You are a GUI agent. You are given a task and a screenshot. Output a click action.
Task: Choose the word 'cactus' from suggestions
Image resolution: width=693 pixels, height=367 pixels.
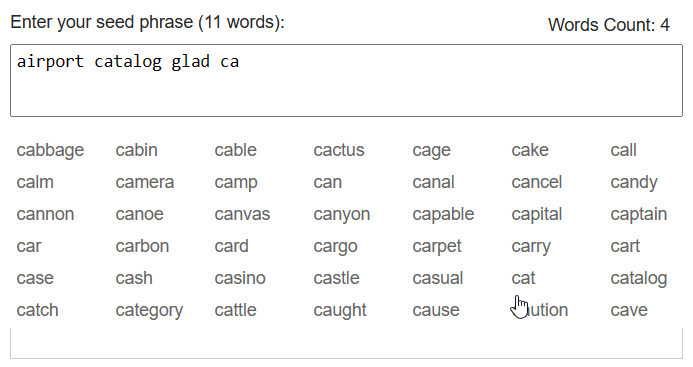(x=339, y=150)
